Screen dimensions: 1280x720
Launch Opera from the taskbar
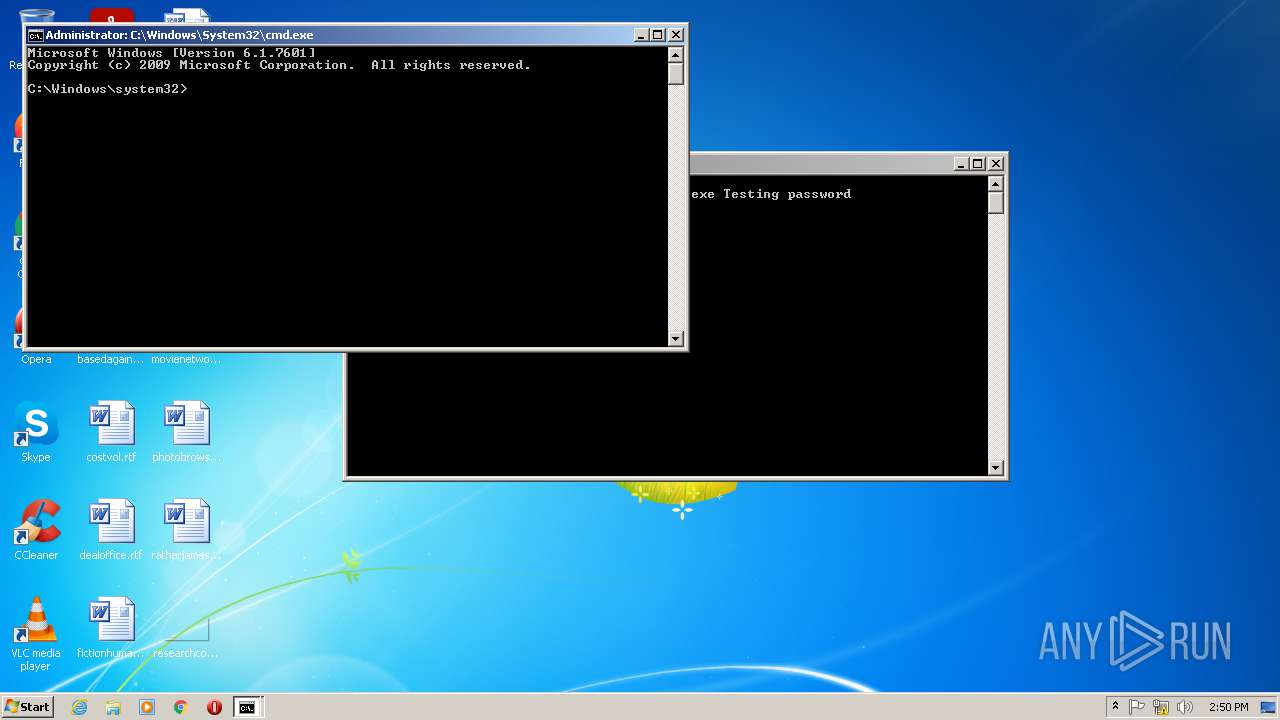214,707
